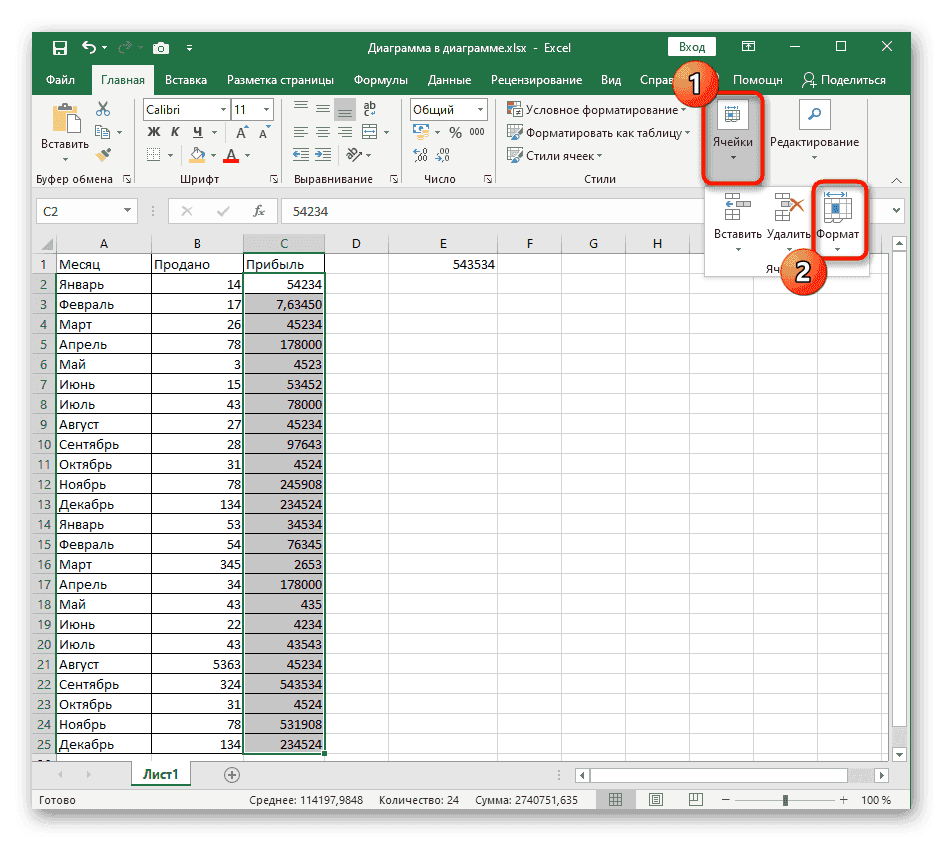The height and width of the screenshot is (841, 943).
Task: Click the Вход sign-in button
Action: (x=692, y=47)
